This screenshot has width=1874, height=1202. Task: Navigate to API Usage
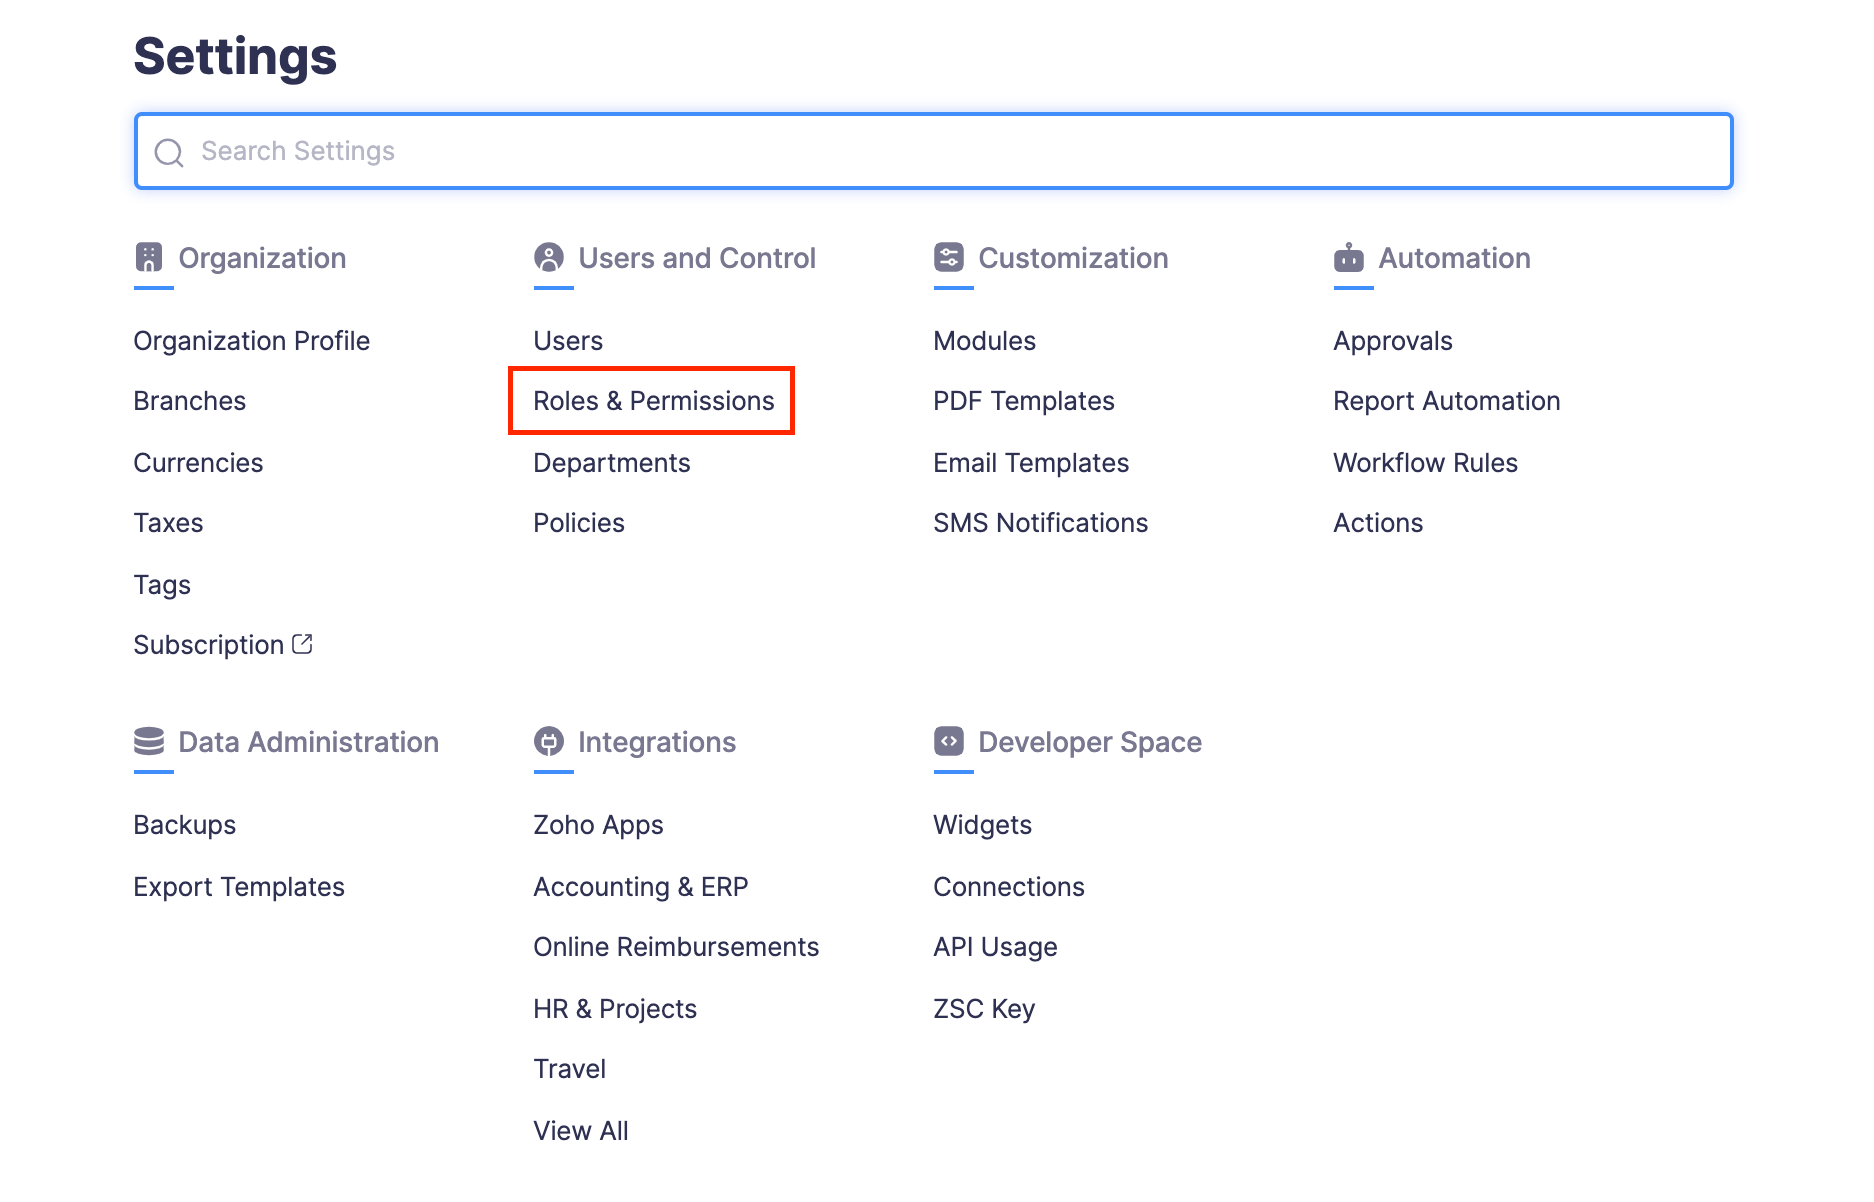pos(995,947)
